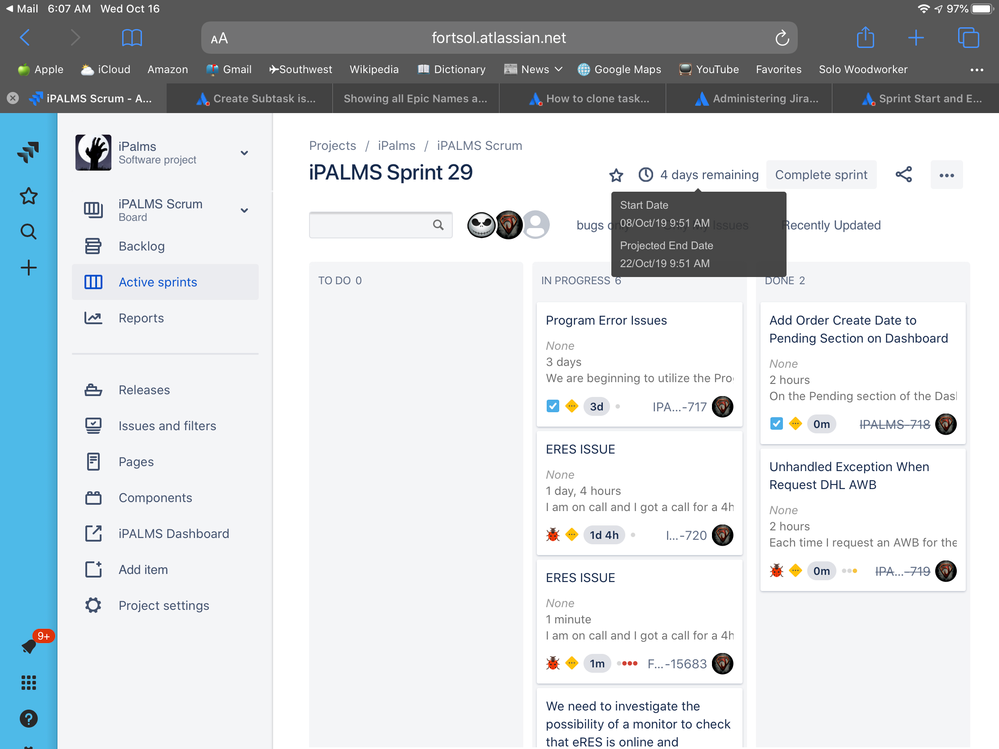The height and width of the screenshot is (749, 999).
Task: Open Project settings
Action: click(x=165, y=606)
